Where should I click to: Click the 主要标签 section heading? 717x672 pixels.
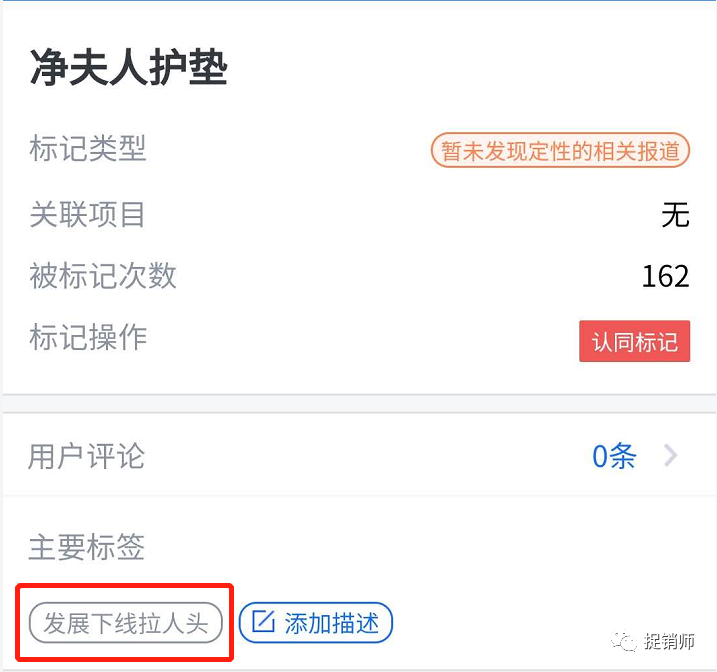[87, 547]
